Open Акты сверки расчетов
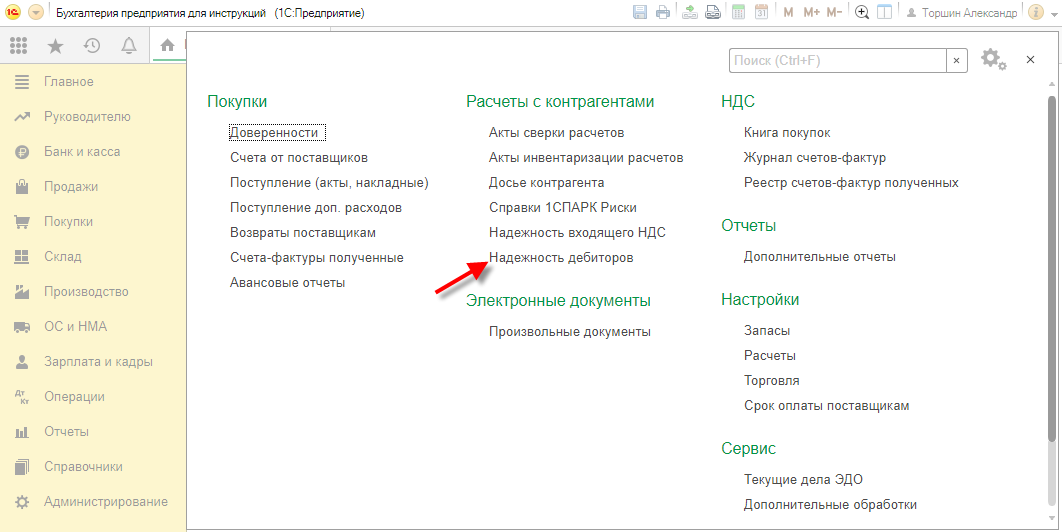Screen dimensions: 1062x532 [557, 133]
